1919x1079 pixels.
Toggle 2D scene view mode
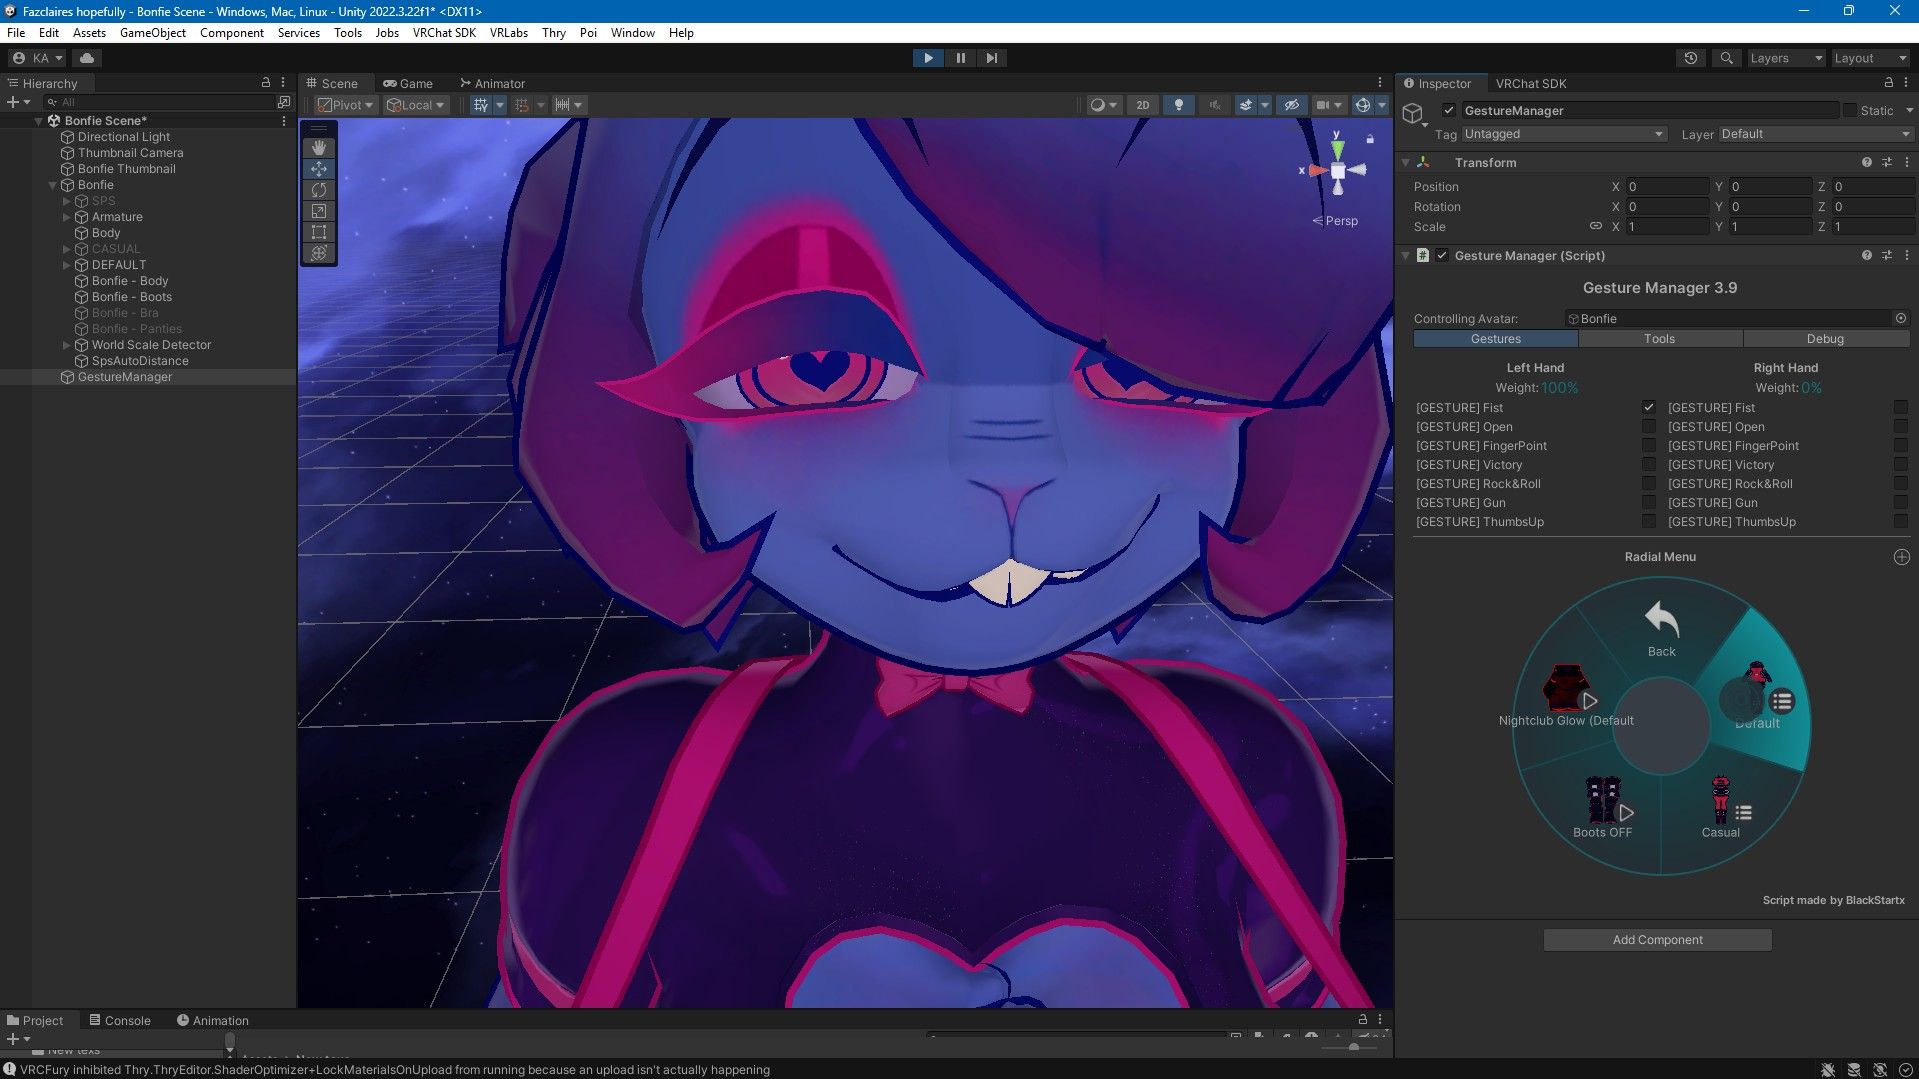(x=1143, y=105)
